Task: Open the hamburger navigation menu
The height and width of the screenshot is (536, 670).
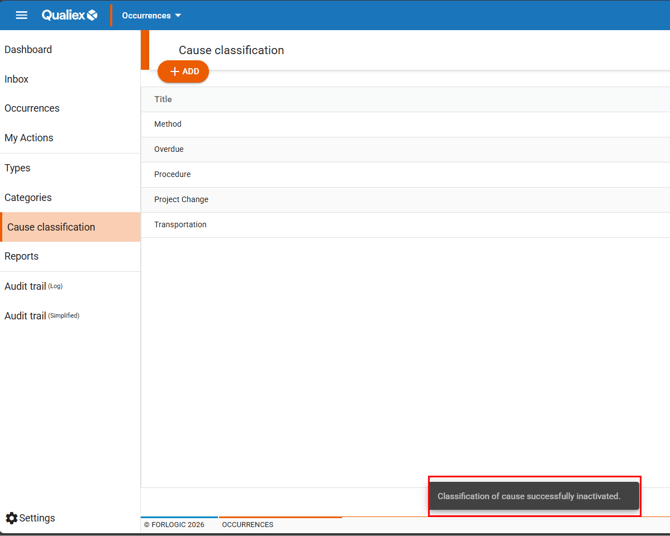Action: point(21,15)
